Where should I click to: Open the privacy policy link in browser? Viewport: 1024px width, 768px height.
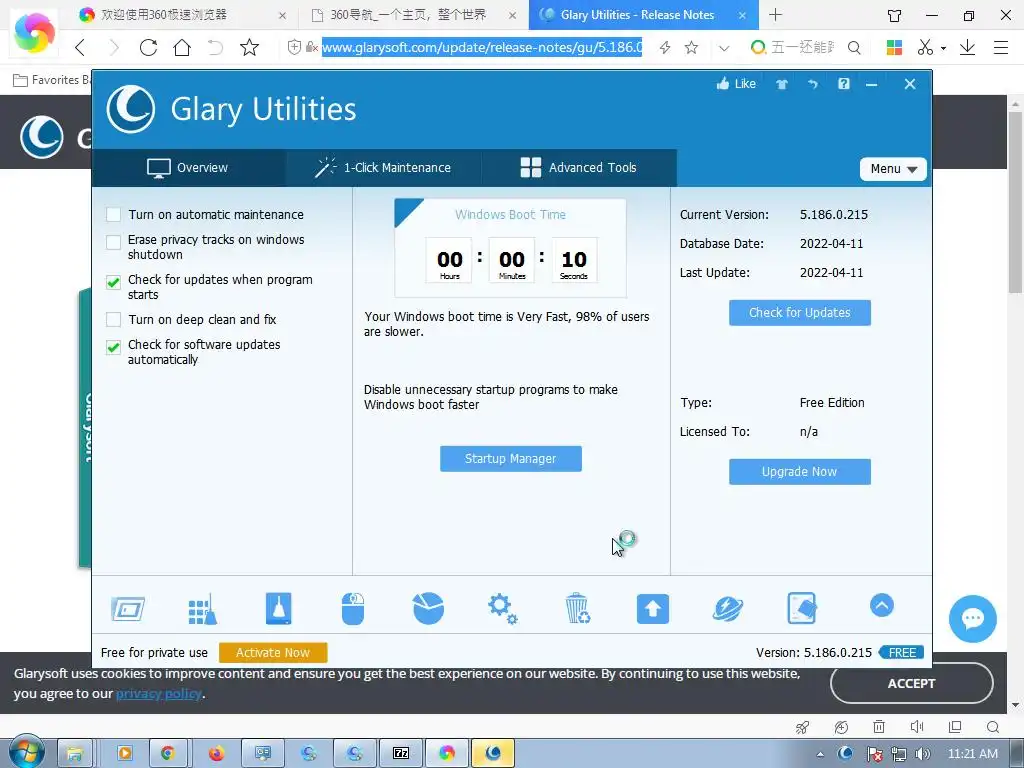pyautogui.click(x=159, y=694)
